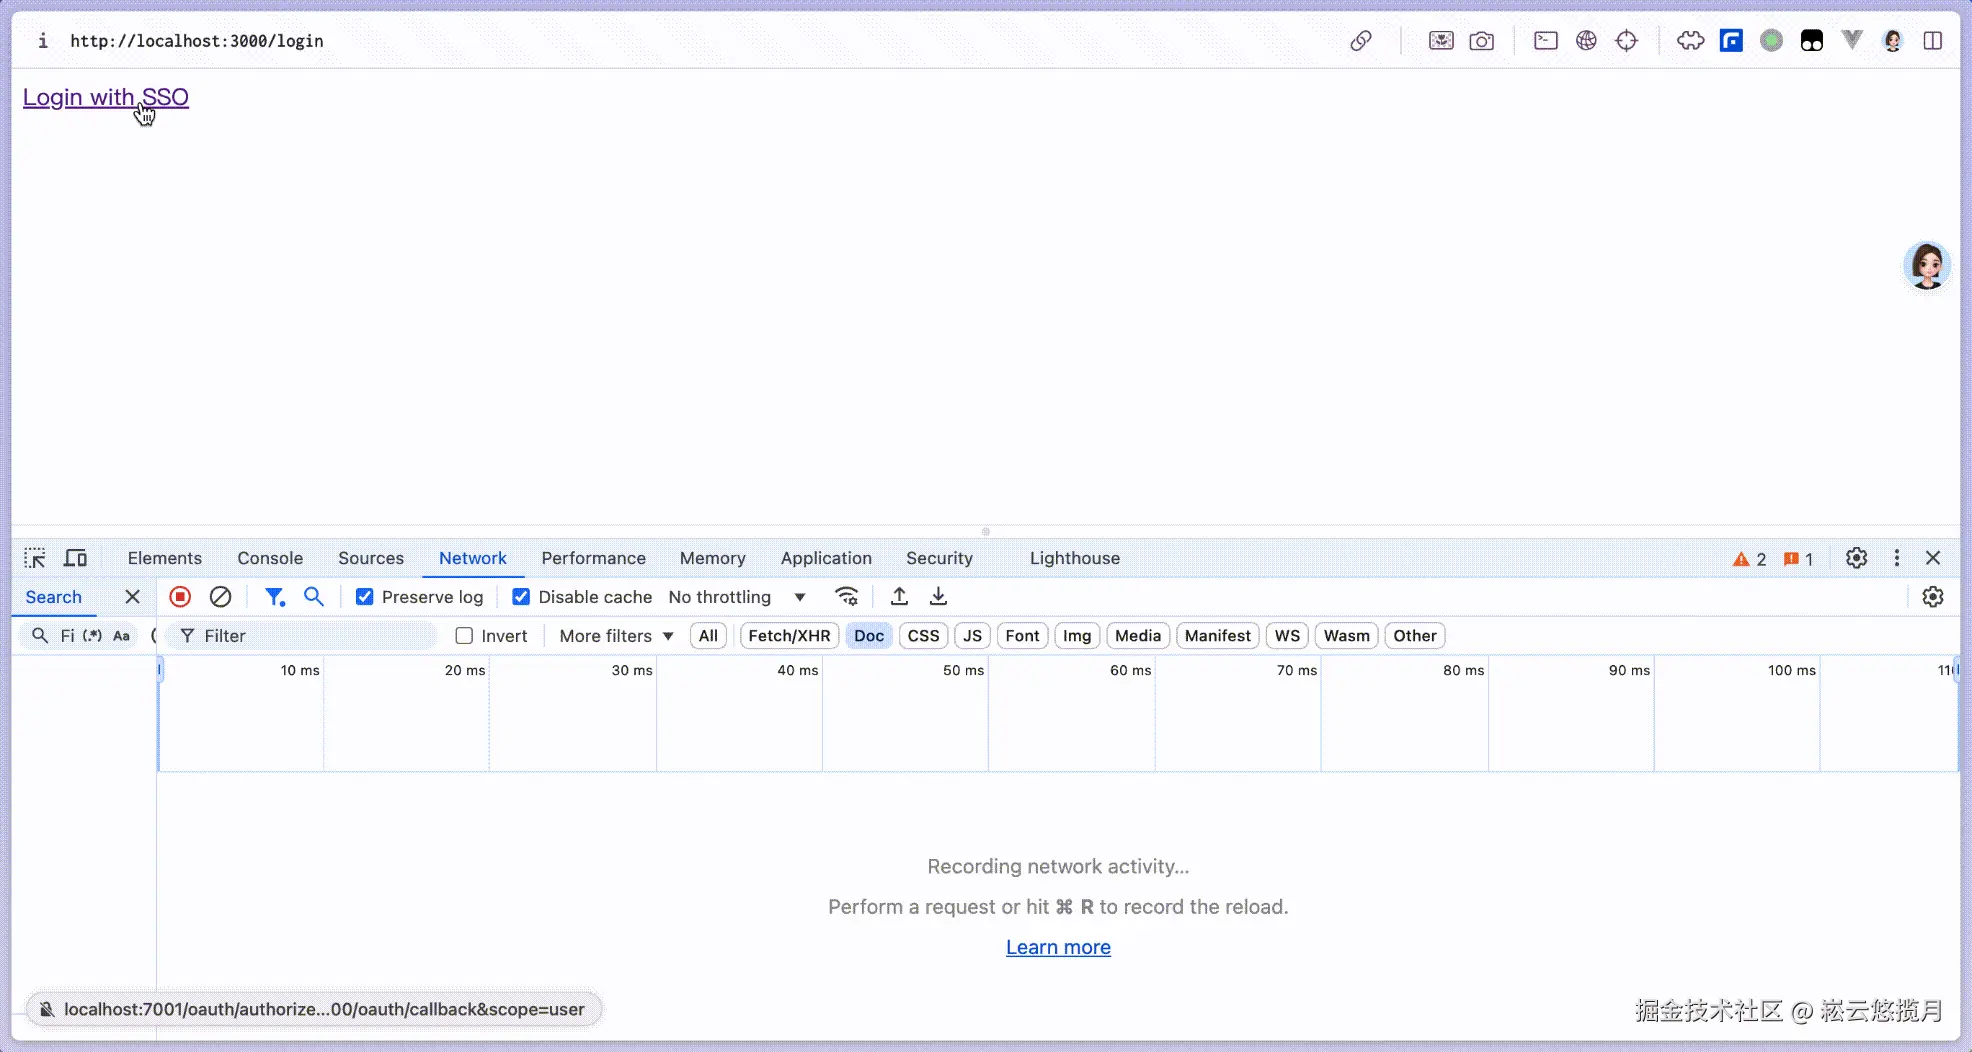Open the No throttling dropdown
The width and height of the screenshot is (1972, 1052).
tap(737, 597)
